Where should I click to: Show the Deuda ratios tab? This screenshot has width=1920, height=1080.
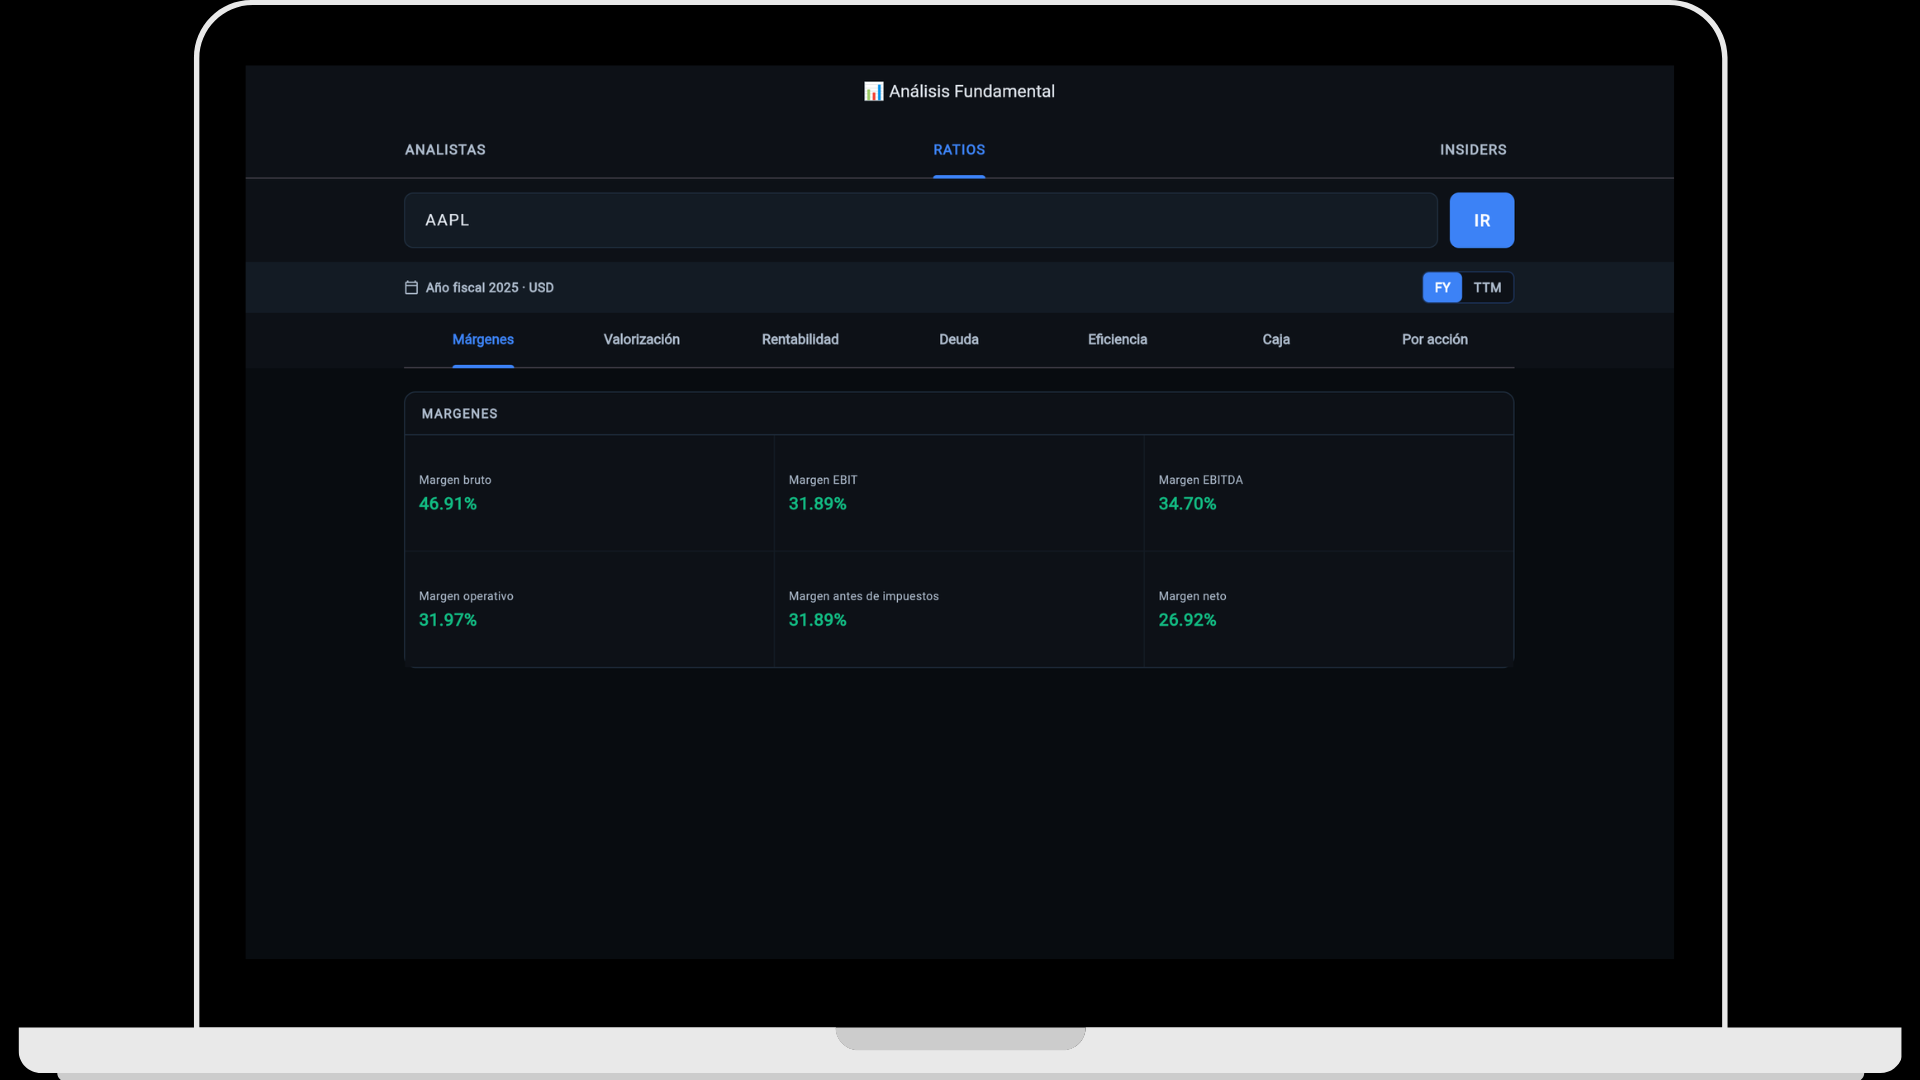tap(958, 340)
